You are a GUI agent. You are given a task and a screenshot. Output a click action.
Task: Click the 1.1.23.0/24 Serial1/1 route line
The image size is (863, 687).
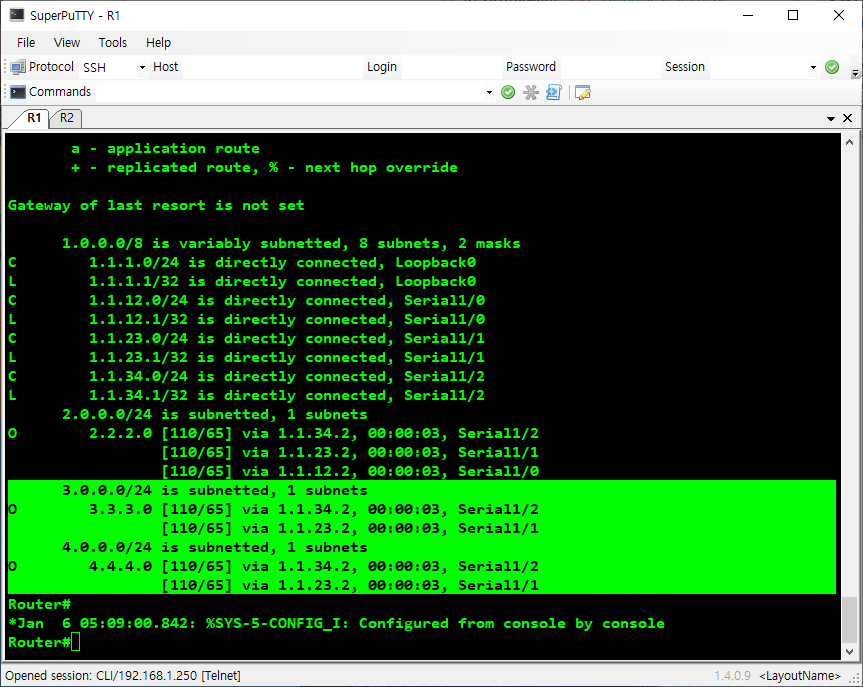247,339
